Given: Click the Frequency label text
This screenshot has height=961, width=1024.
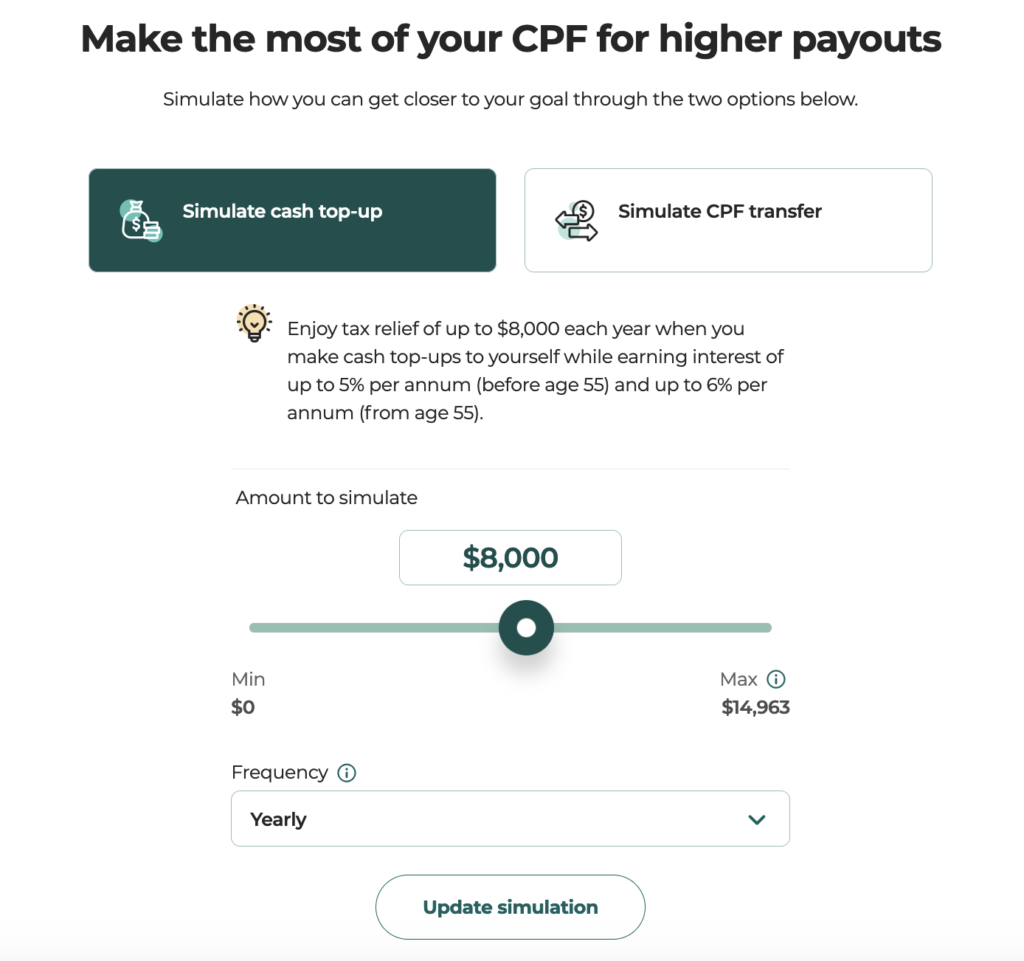Looking at the screenshot, I should coord(280,772).
